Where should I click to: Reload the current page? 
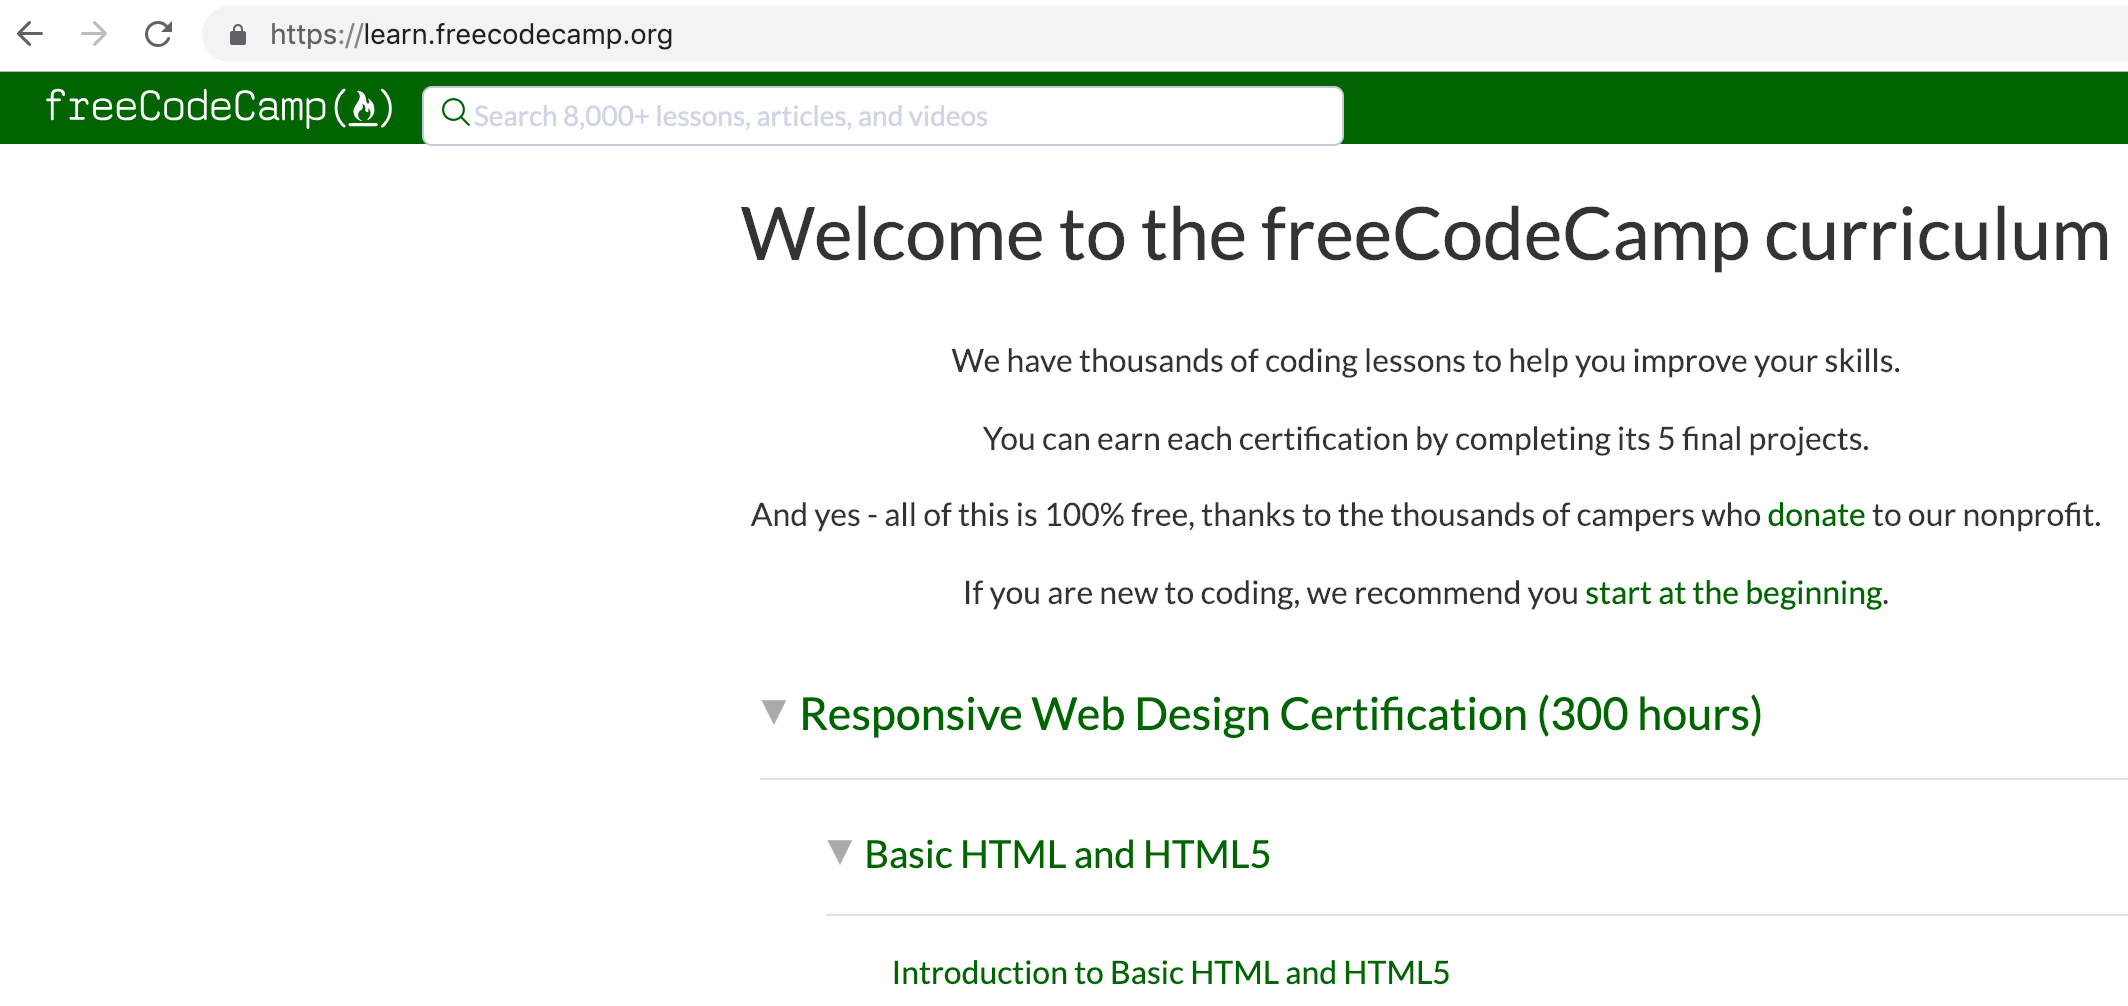click(x=159, y=34)
